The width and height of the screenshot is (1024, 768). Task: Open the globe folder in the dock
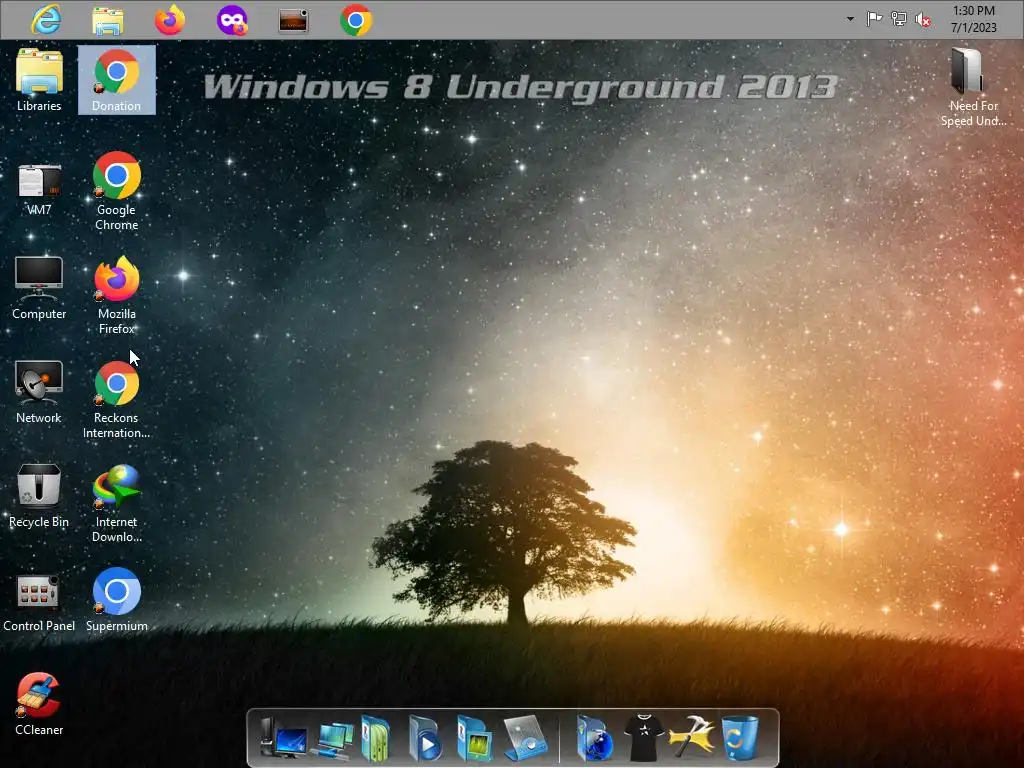[595, 739]
